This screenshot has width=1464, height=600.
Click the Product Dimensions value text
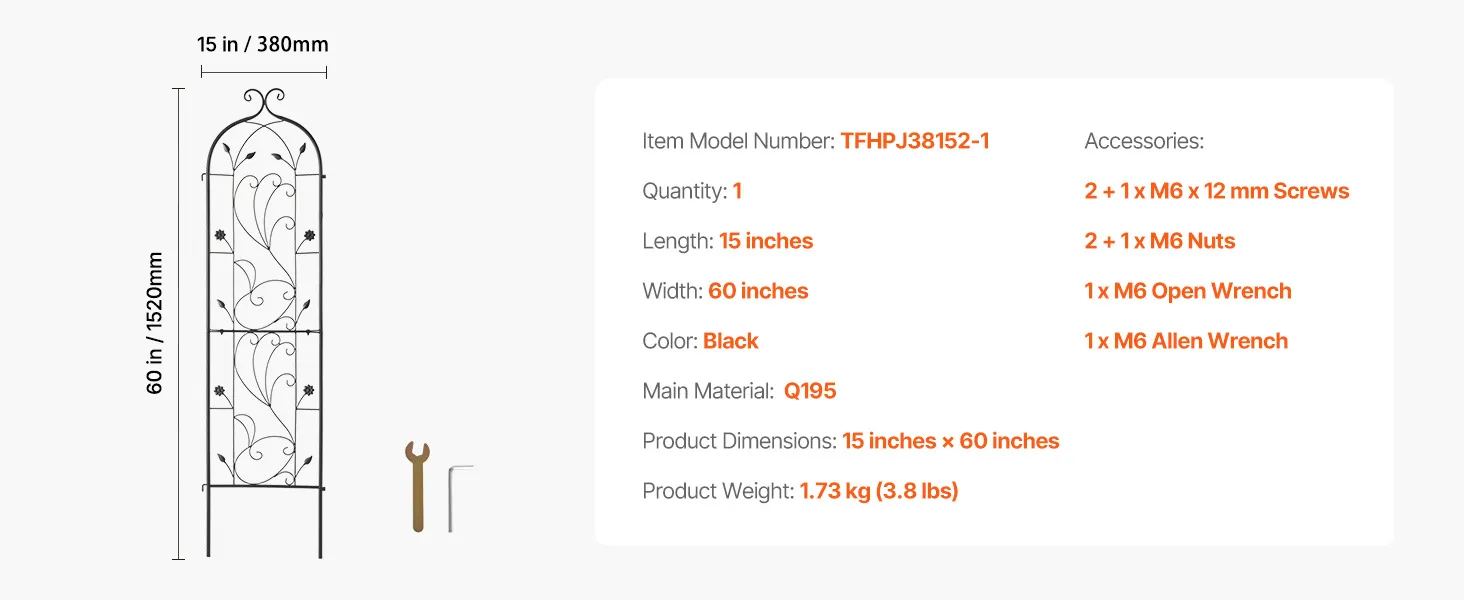(x=950, y=441)
